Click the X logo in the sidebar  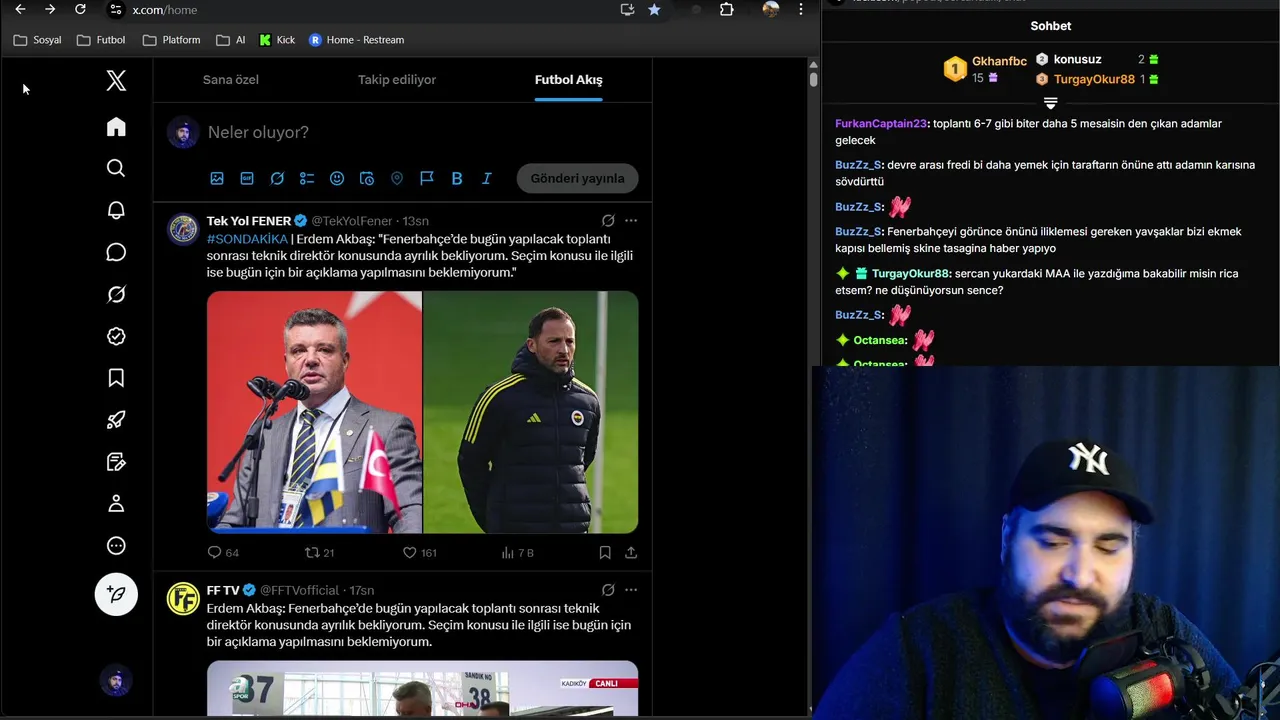pyautogui.click(x=116, y=81)
